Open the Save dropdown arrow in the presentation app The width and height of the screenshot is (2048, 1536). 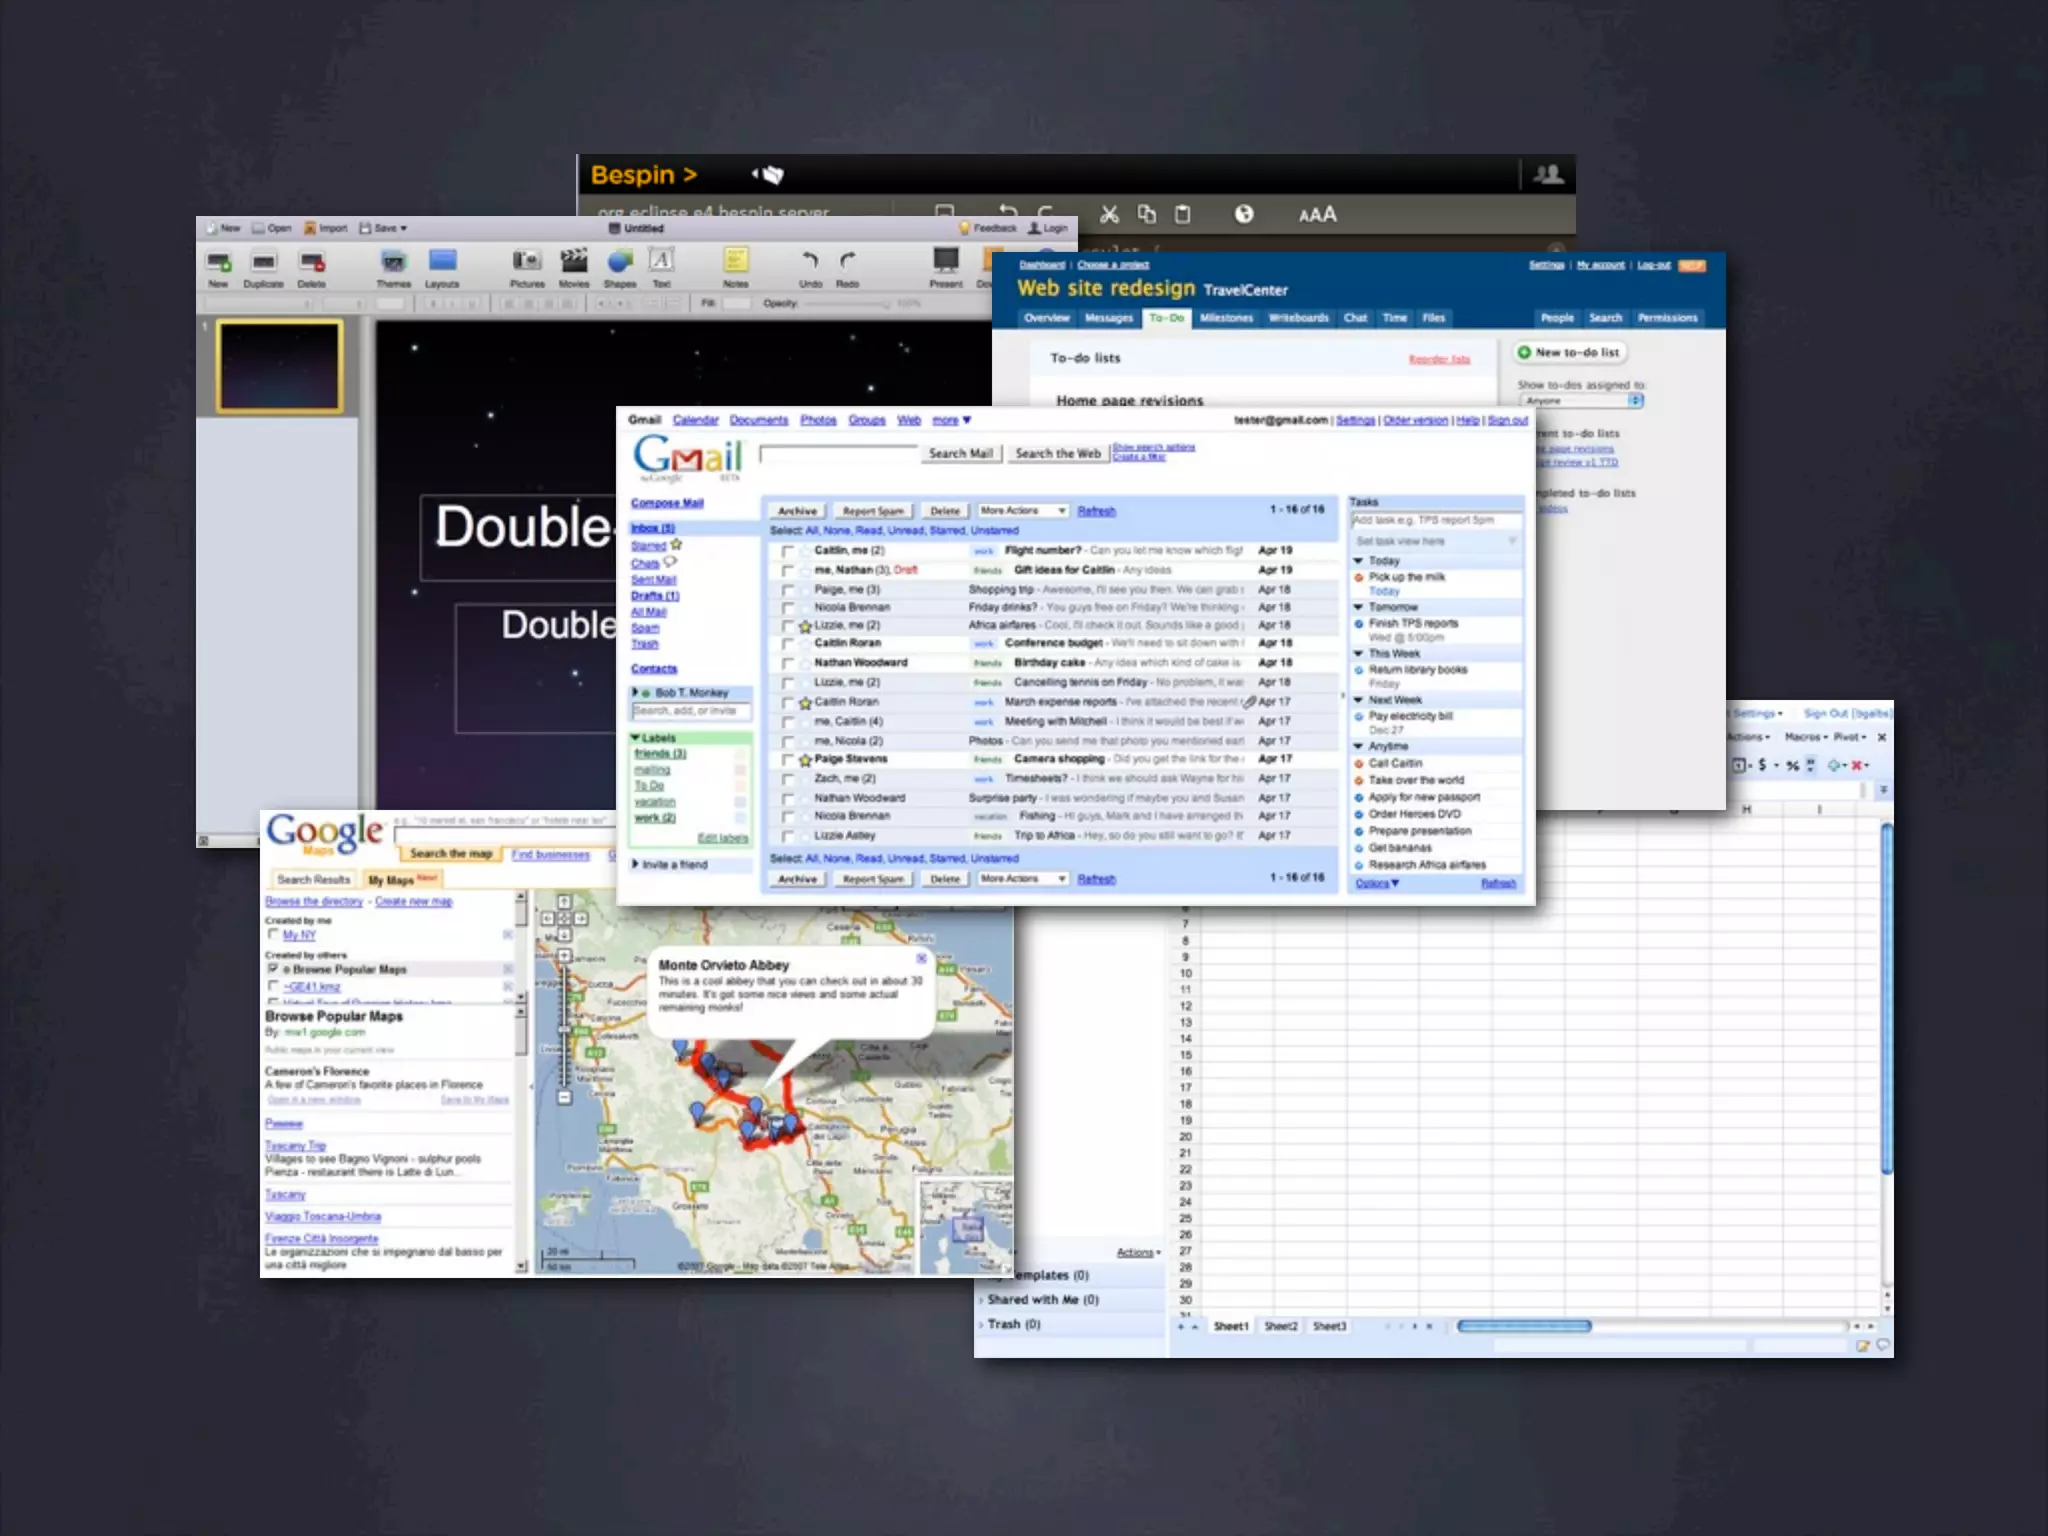click(404, 229)
